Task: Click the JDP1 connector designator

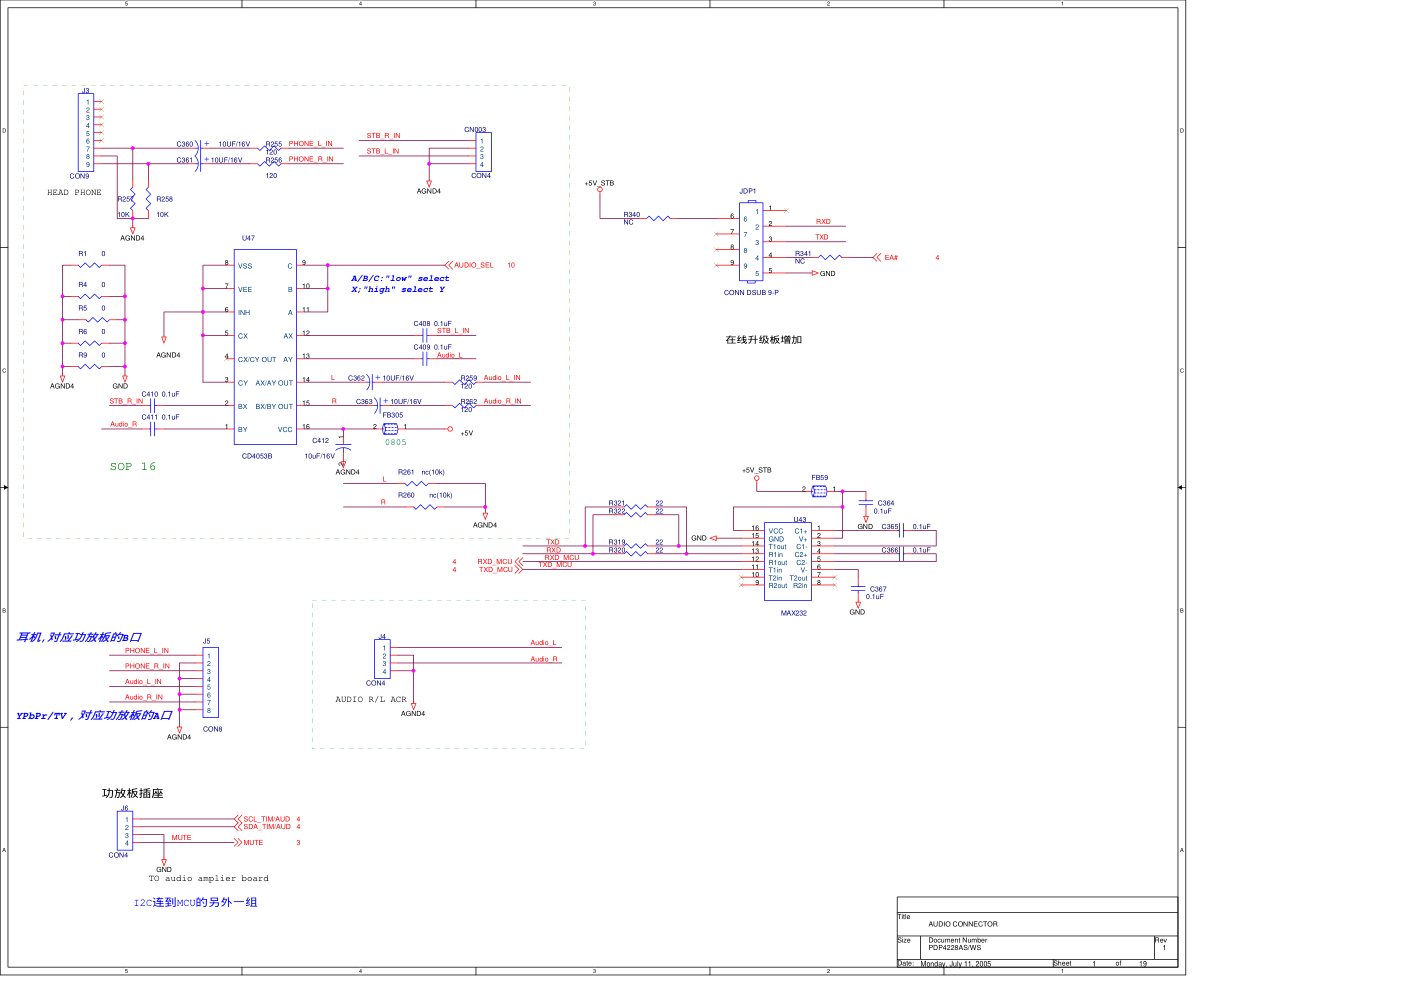Action: click(x=748, y=191)
